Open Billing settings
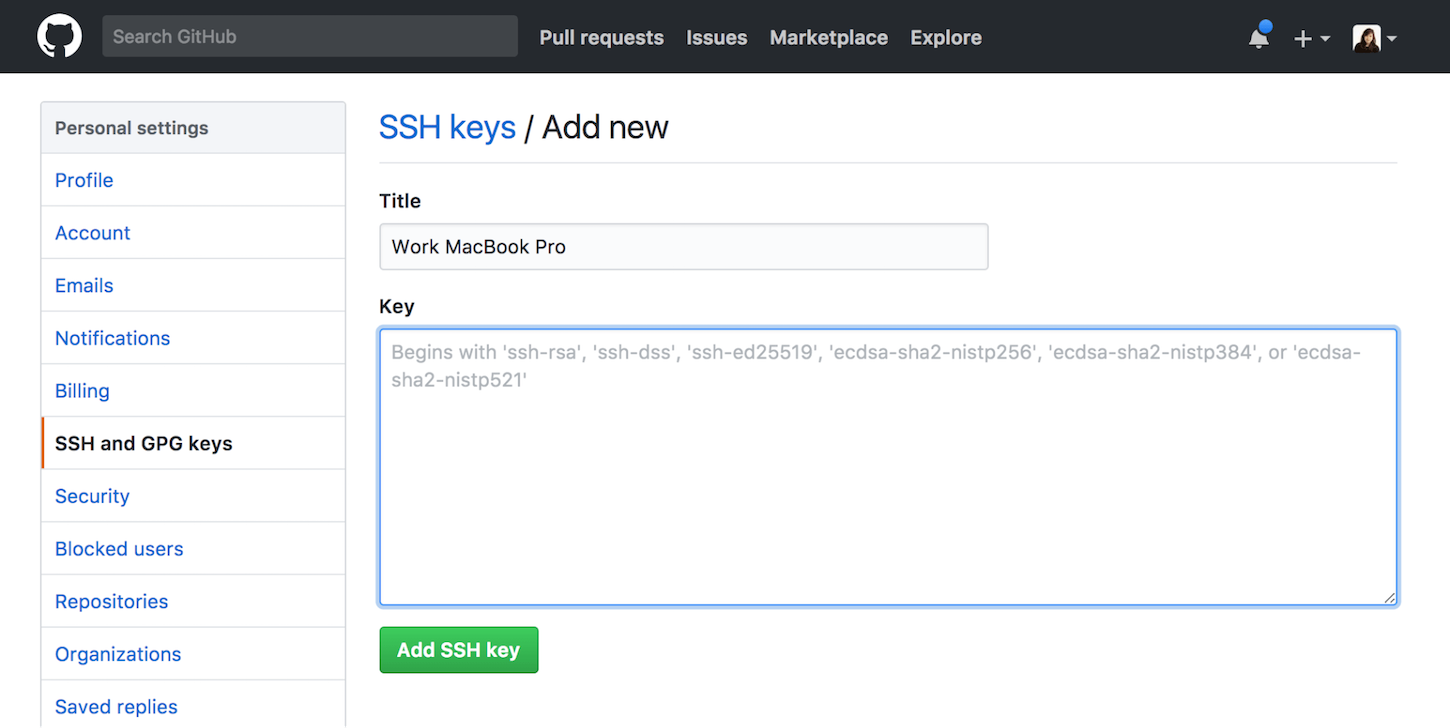1450x728 pixels. click(82, 391)
